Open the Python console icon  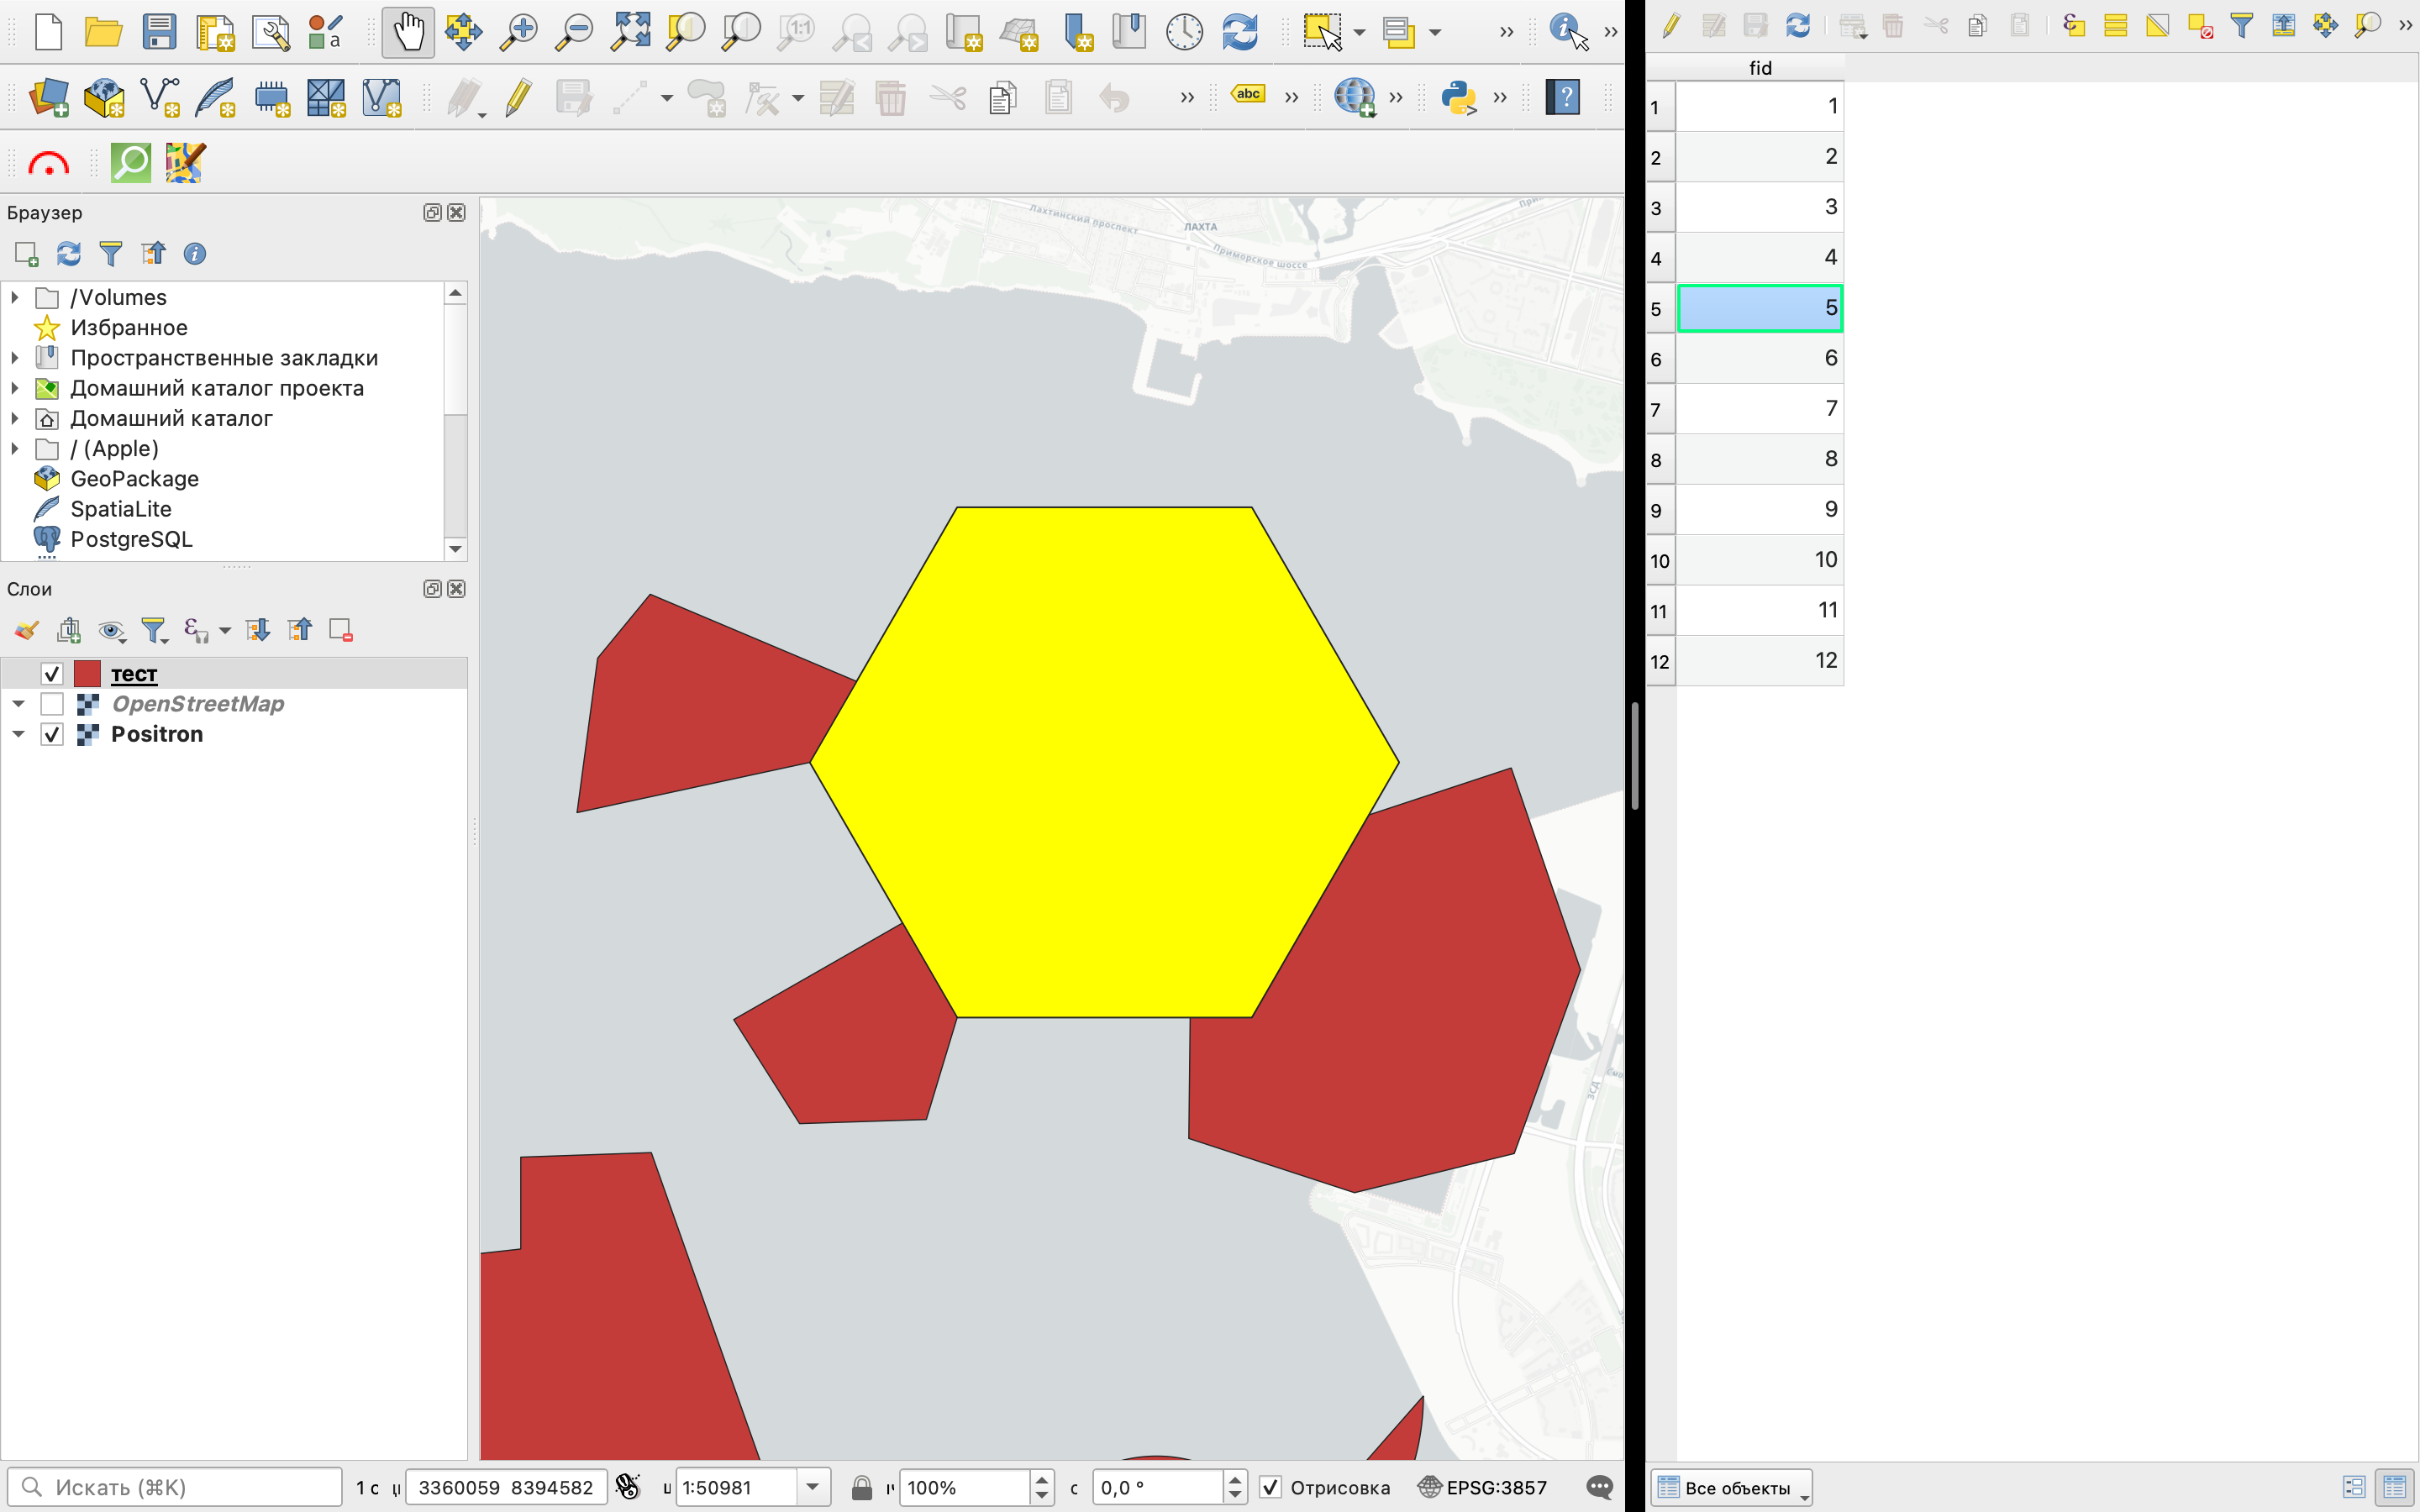[x=1458, y=97]
